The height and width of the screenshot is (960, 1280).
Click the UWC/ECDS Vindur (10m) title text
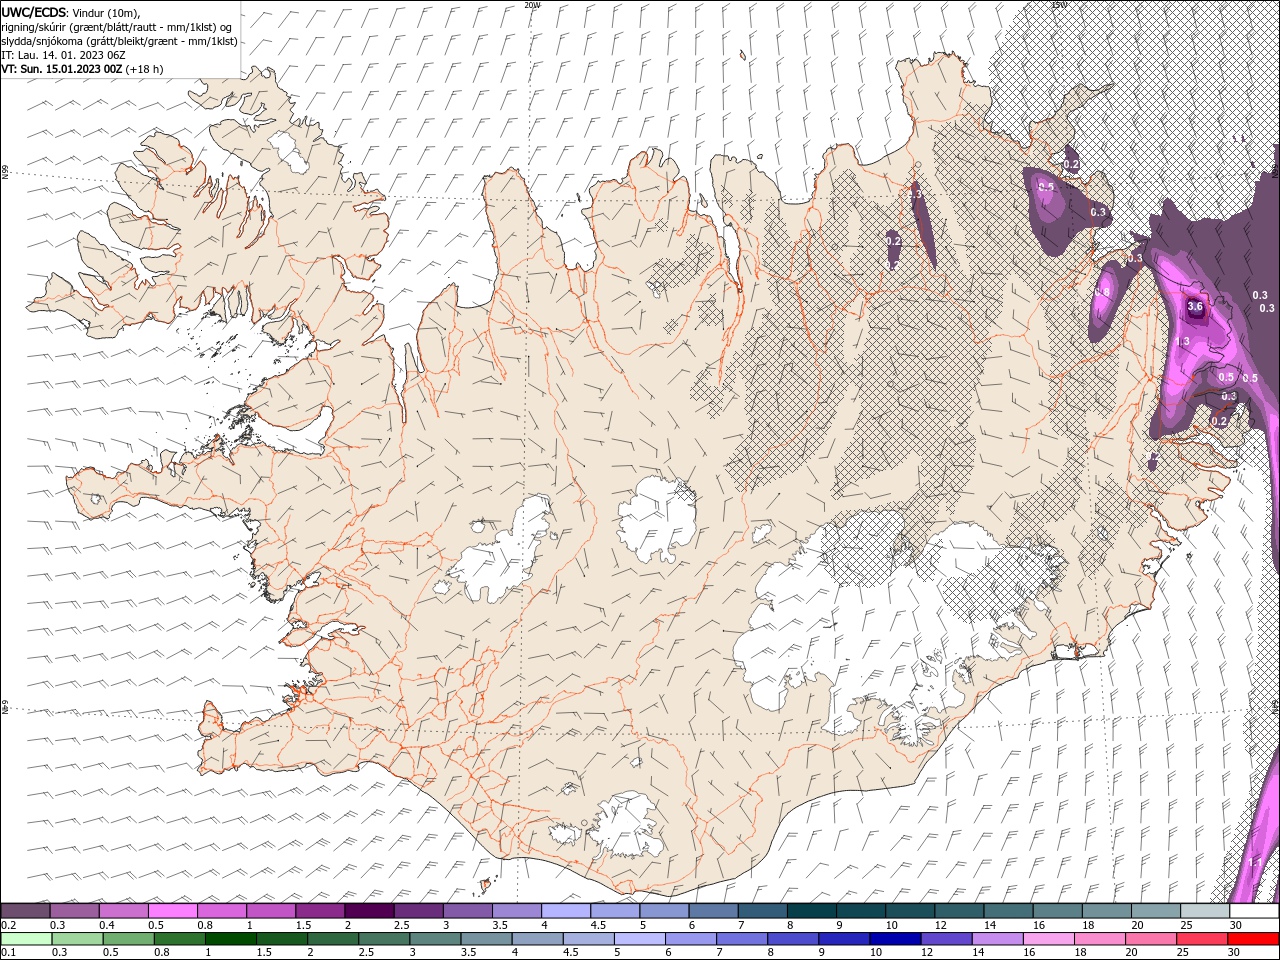(71, 12)
